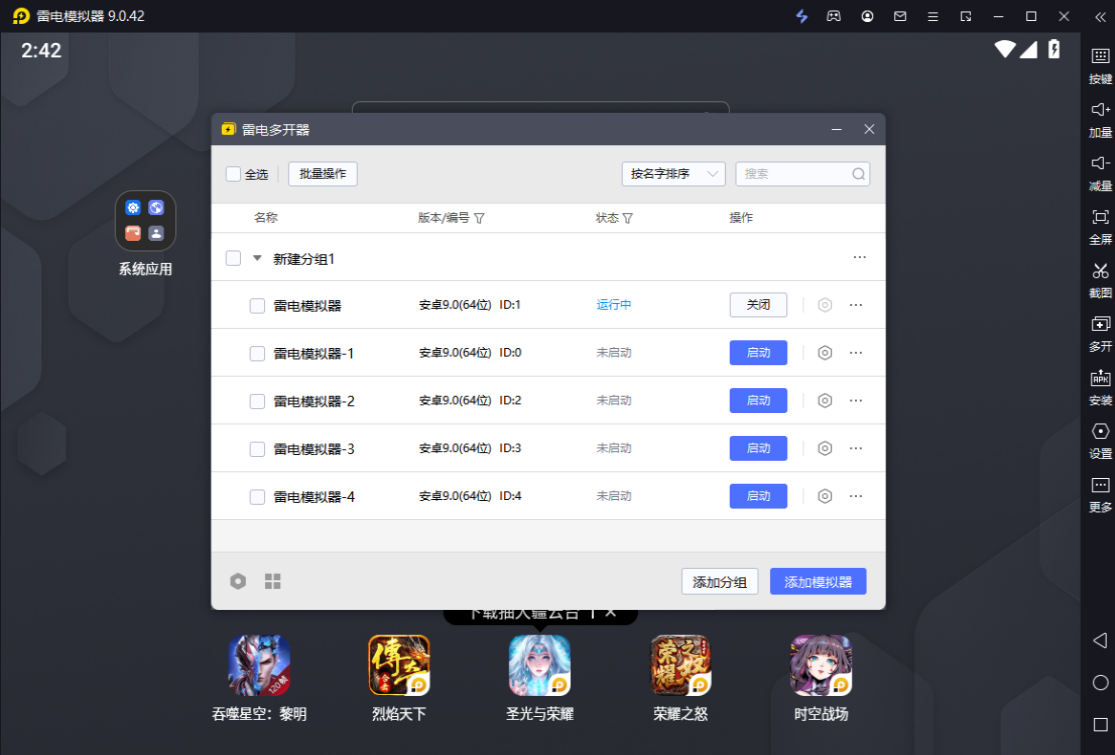
Task: Select the 雷电模拟器-4 checkbox
Action: [257, 497]
